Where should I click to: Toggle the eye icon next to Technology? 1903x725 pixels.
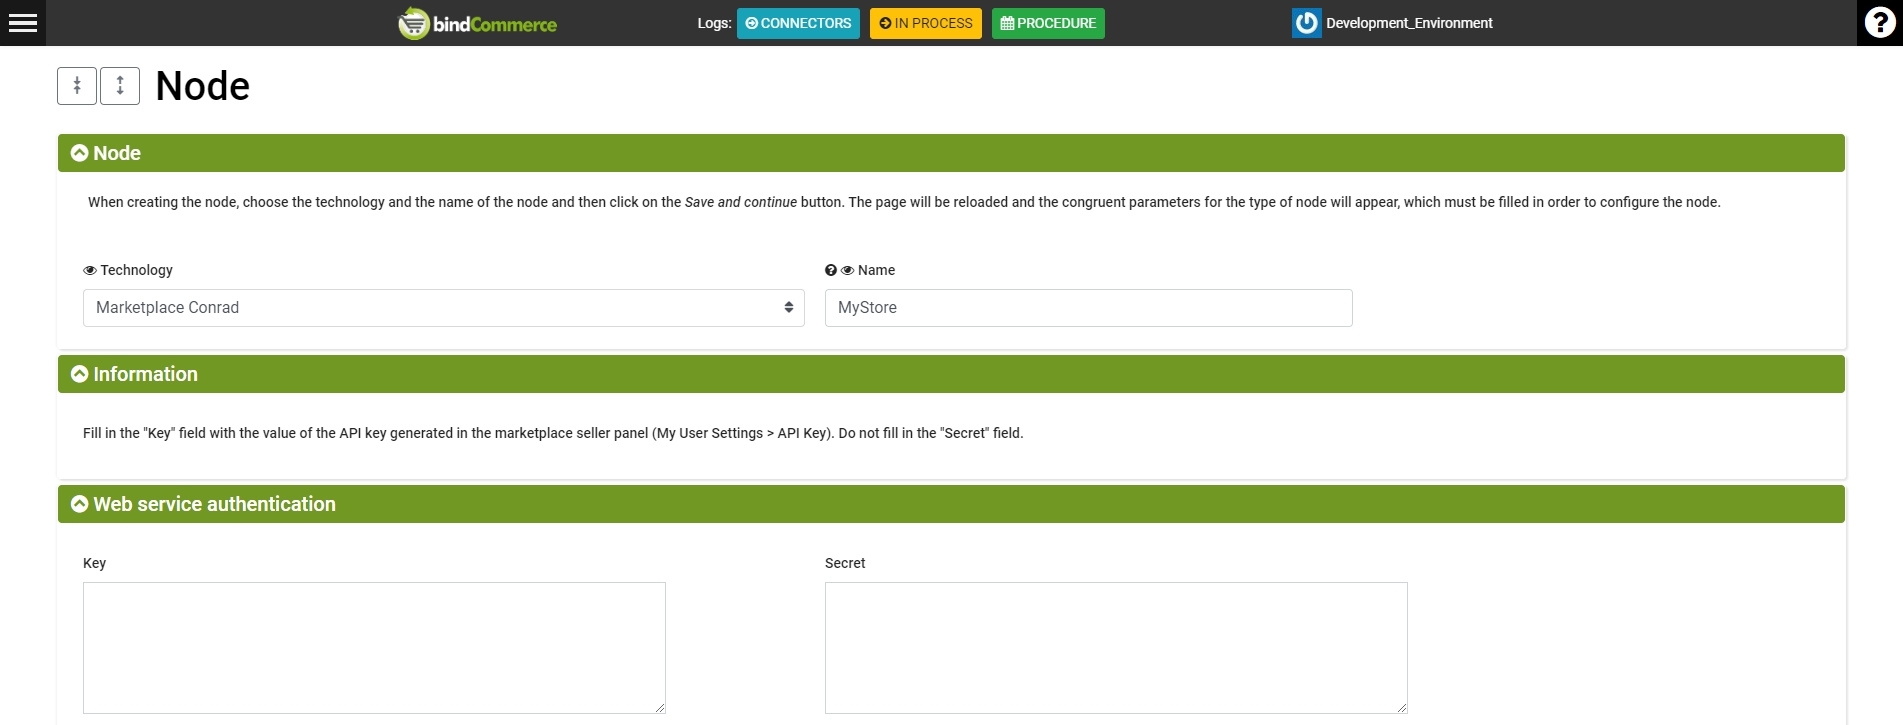[90, 270]
